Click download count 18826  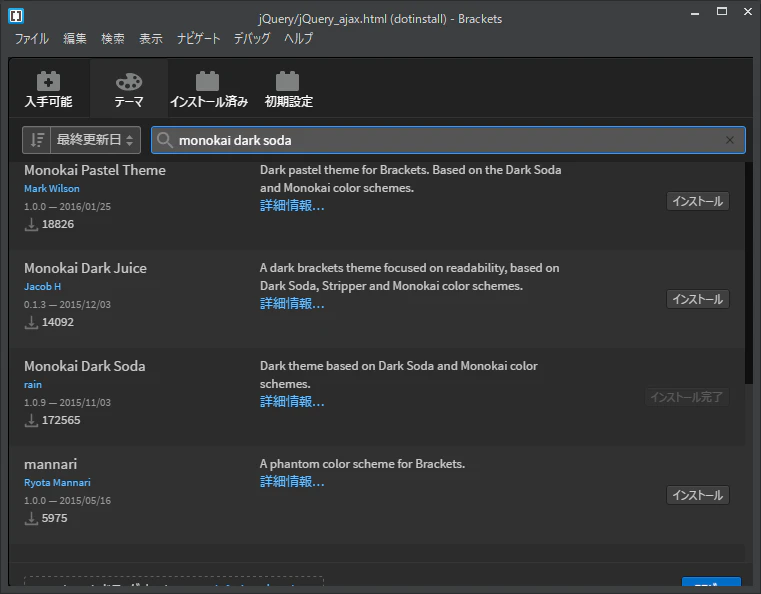click(58, 224)
